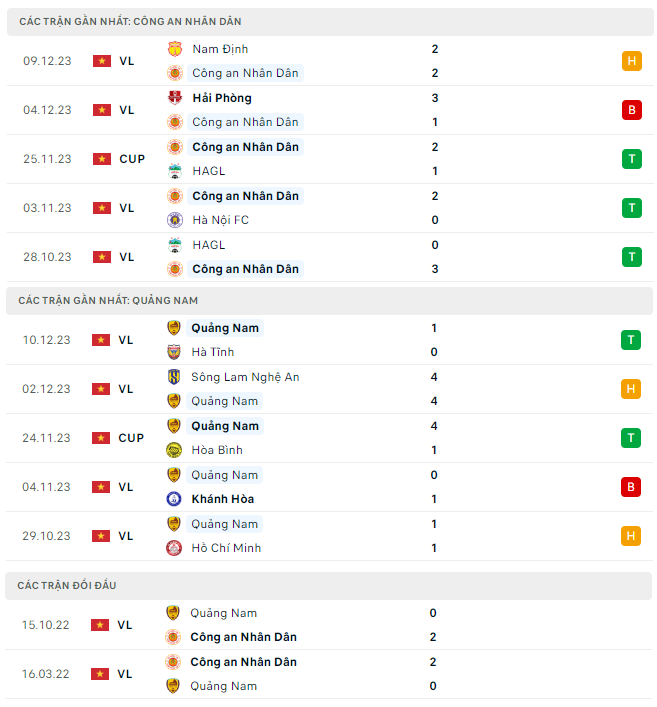Click the Vietnam flag beside 09.12.23

(x=101, y=61)
